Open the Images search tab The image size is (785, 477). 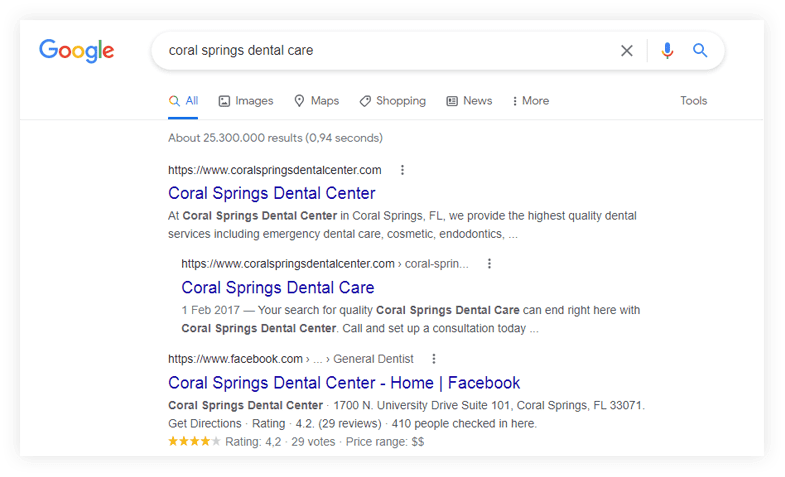pyautogui.click(x=246, y=101)
